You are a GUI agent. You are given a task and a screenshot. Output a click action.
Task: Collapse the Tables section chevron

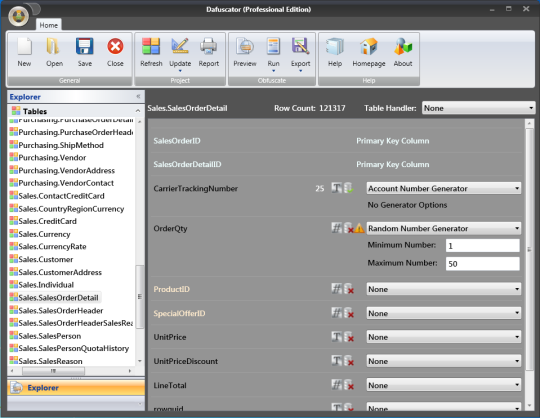pos(138,111)
